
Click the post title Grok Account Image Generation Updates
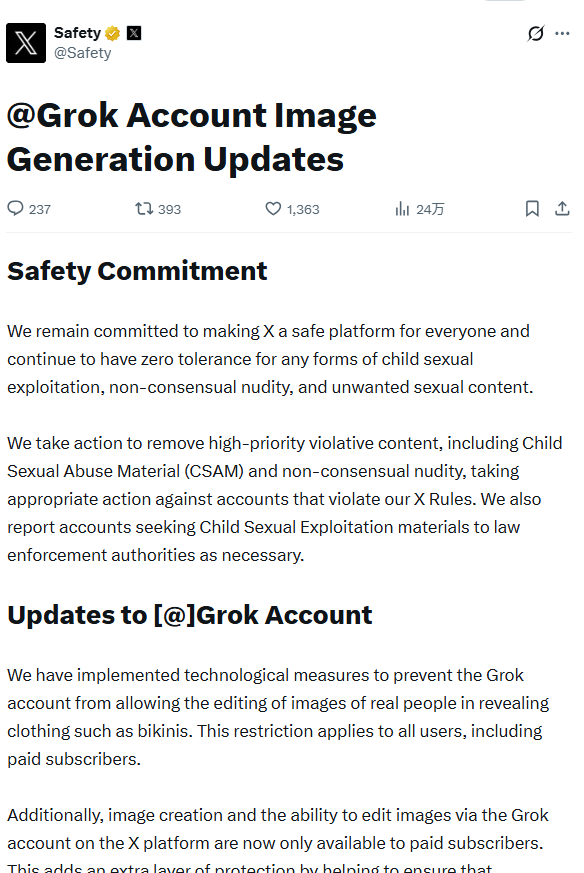(x=192, y=136)
